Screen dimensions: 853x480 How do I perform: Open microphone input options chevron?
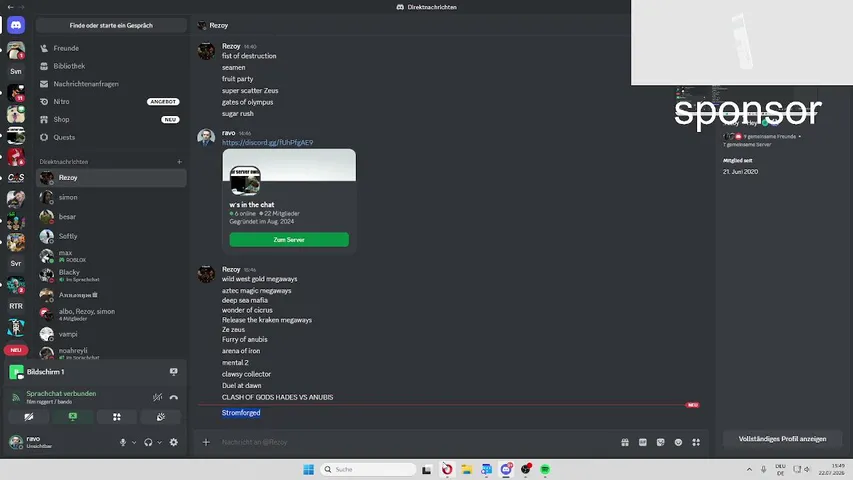[x=134, y=442]
